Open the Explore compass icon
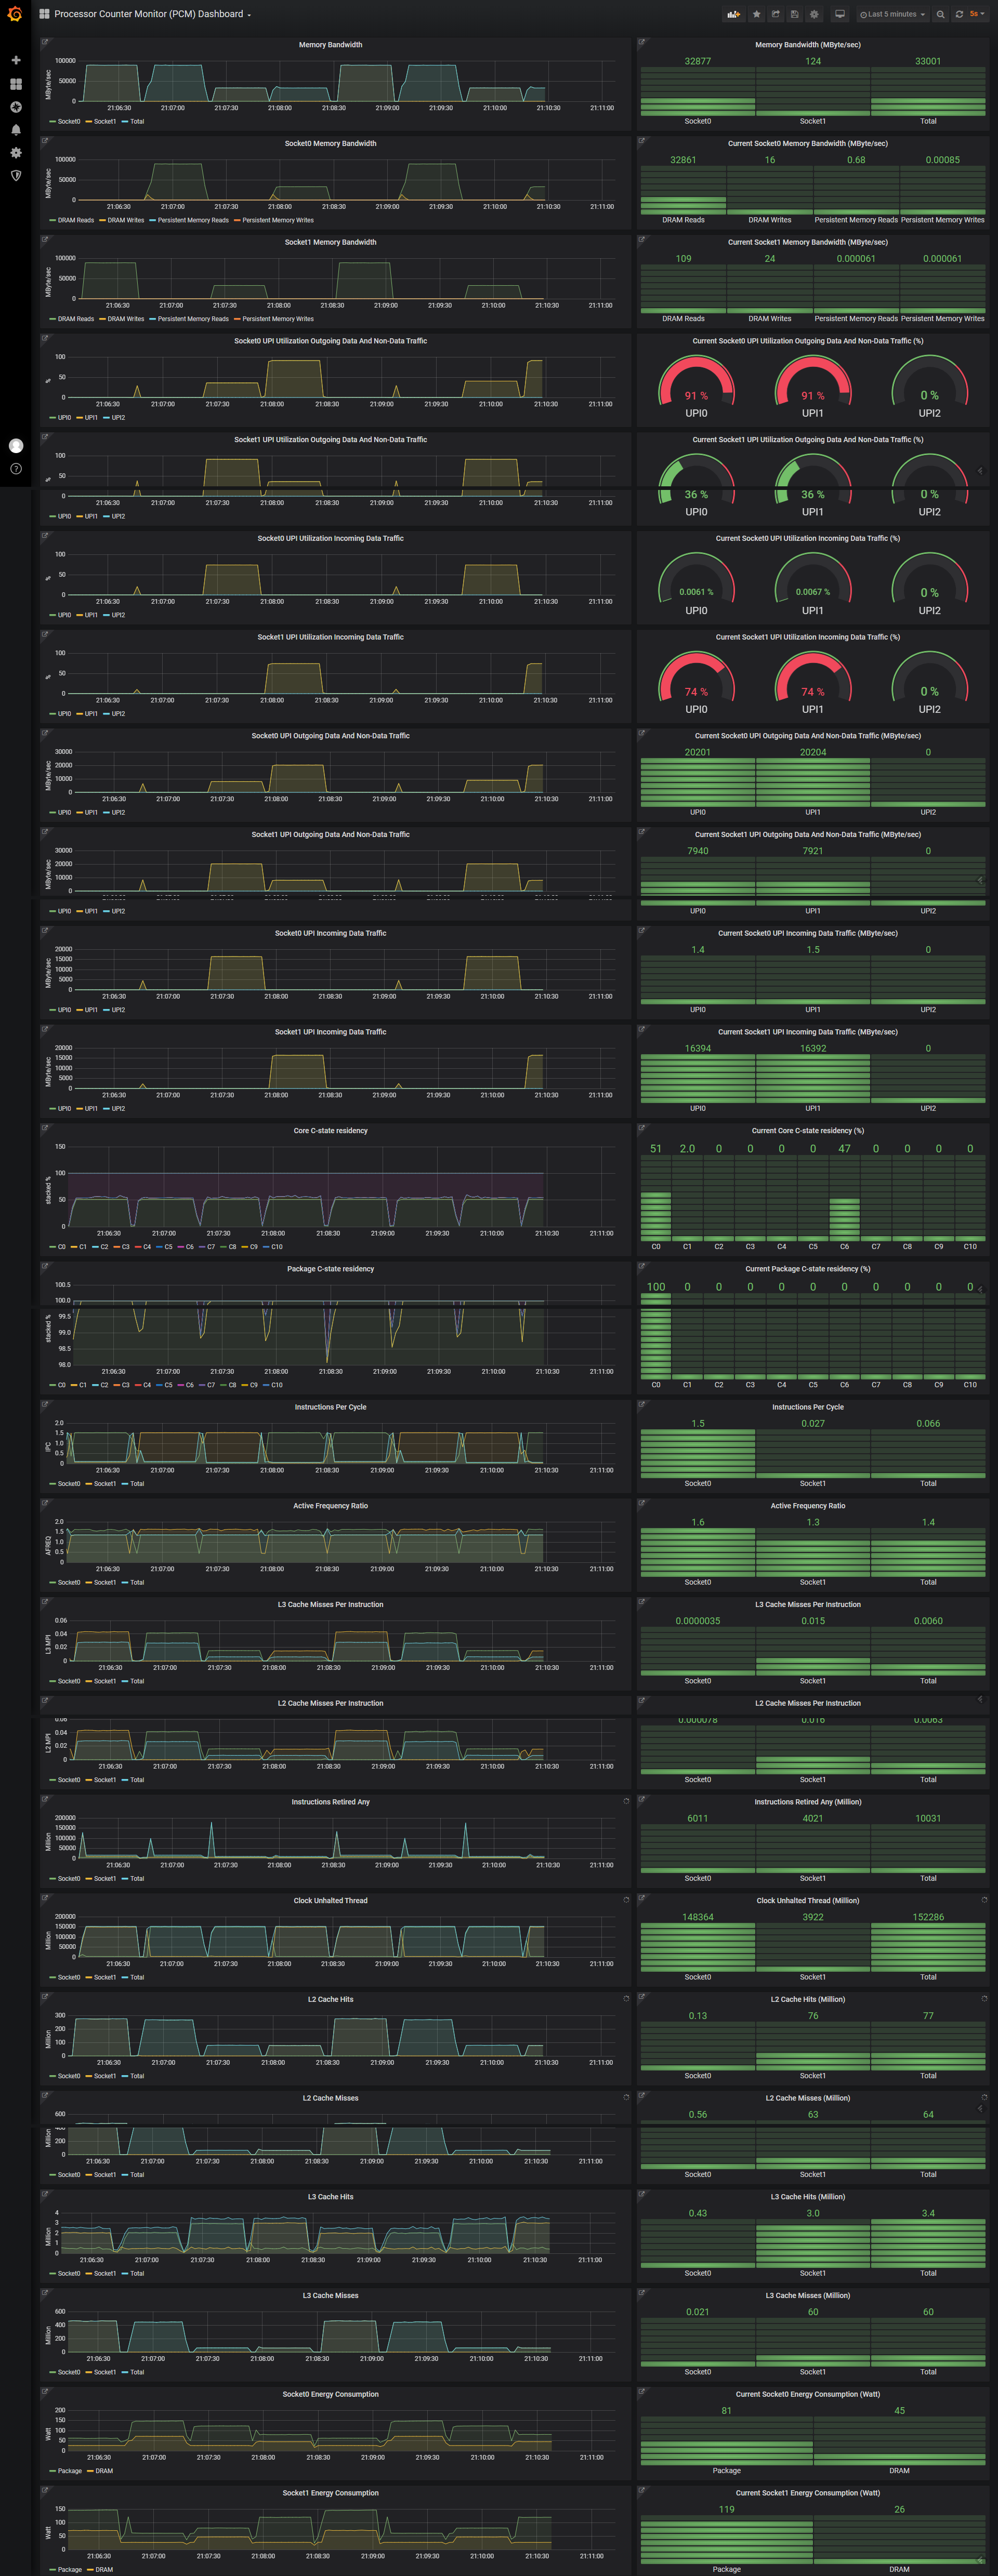This screenshot has width=998, height=2576. 15,107
